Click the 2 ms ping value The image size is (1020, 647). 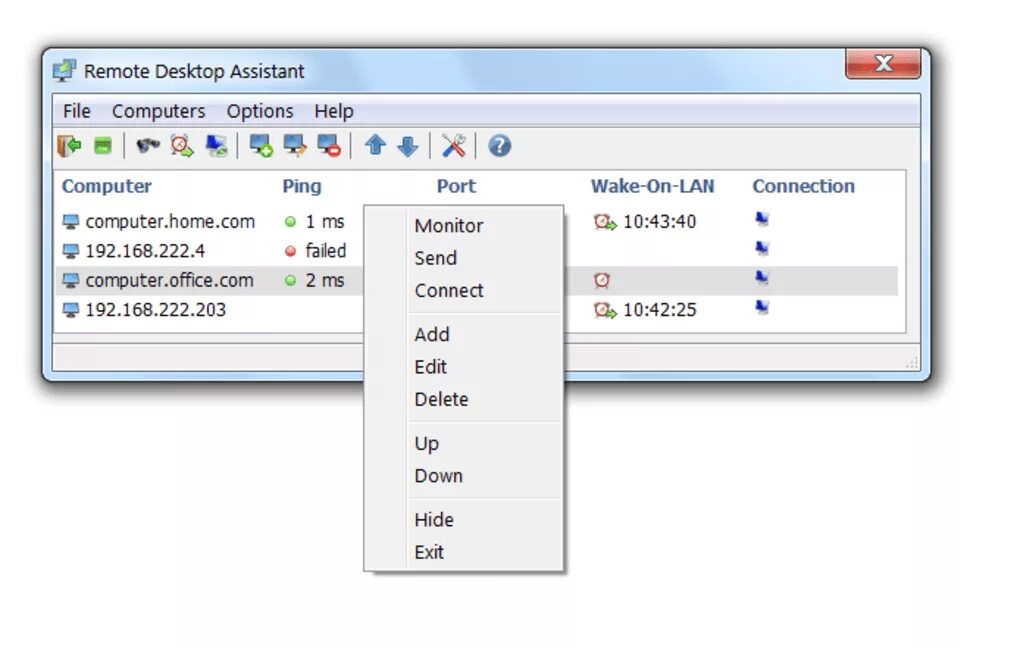click(x=325, y=280)
